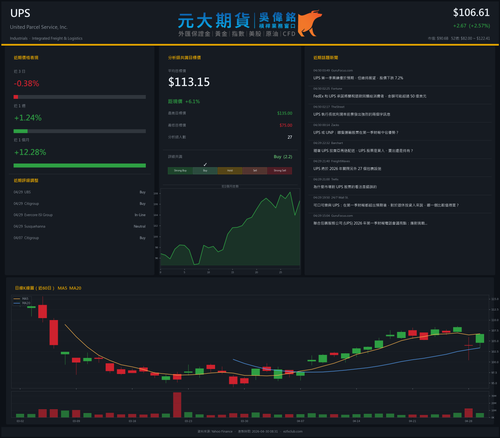Click the last green candlestick on the right

click(480, 338)
